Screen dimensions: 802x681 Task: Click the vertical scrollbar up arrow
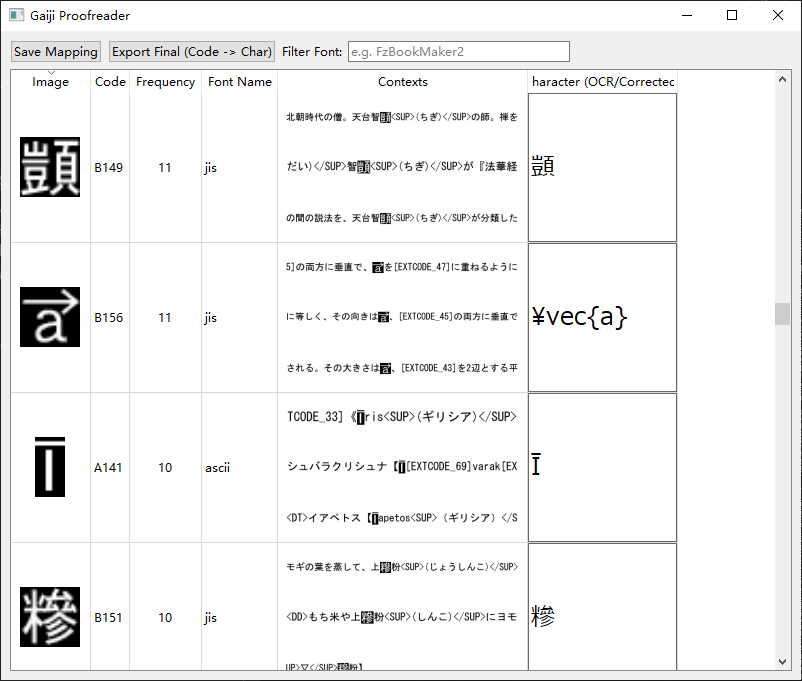782,79
